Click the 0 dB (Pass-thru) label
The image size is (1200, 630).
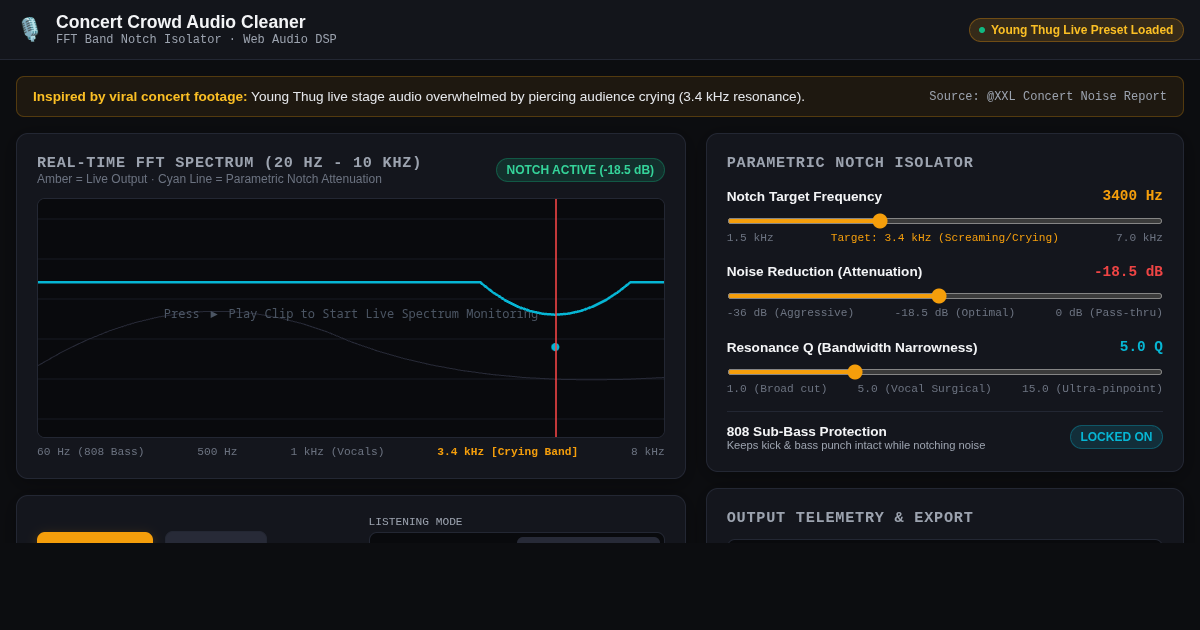pyautogui.click(x=1109, y=313)
